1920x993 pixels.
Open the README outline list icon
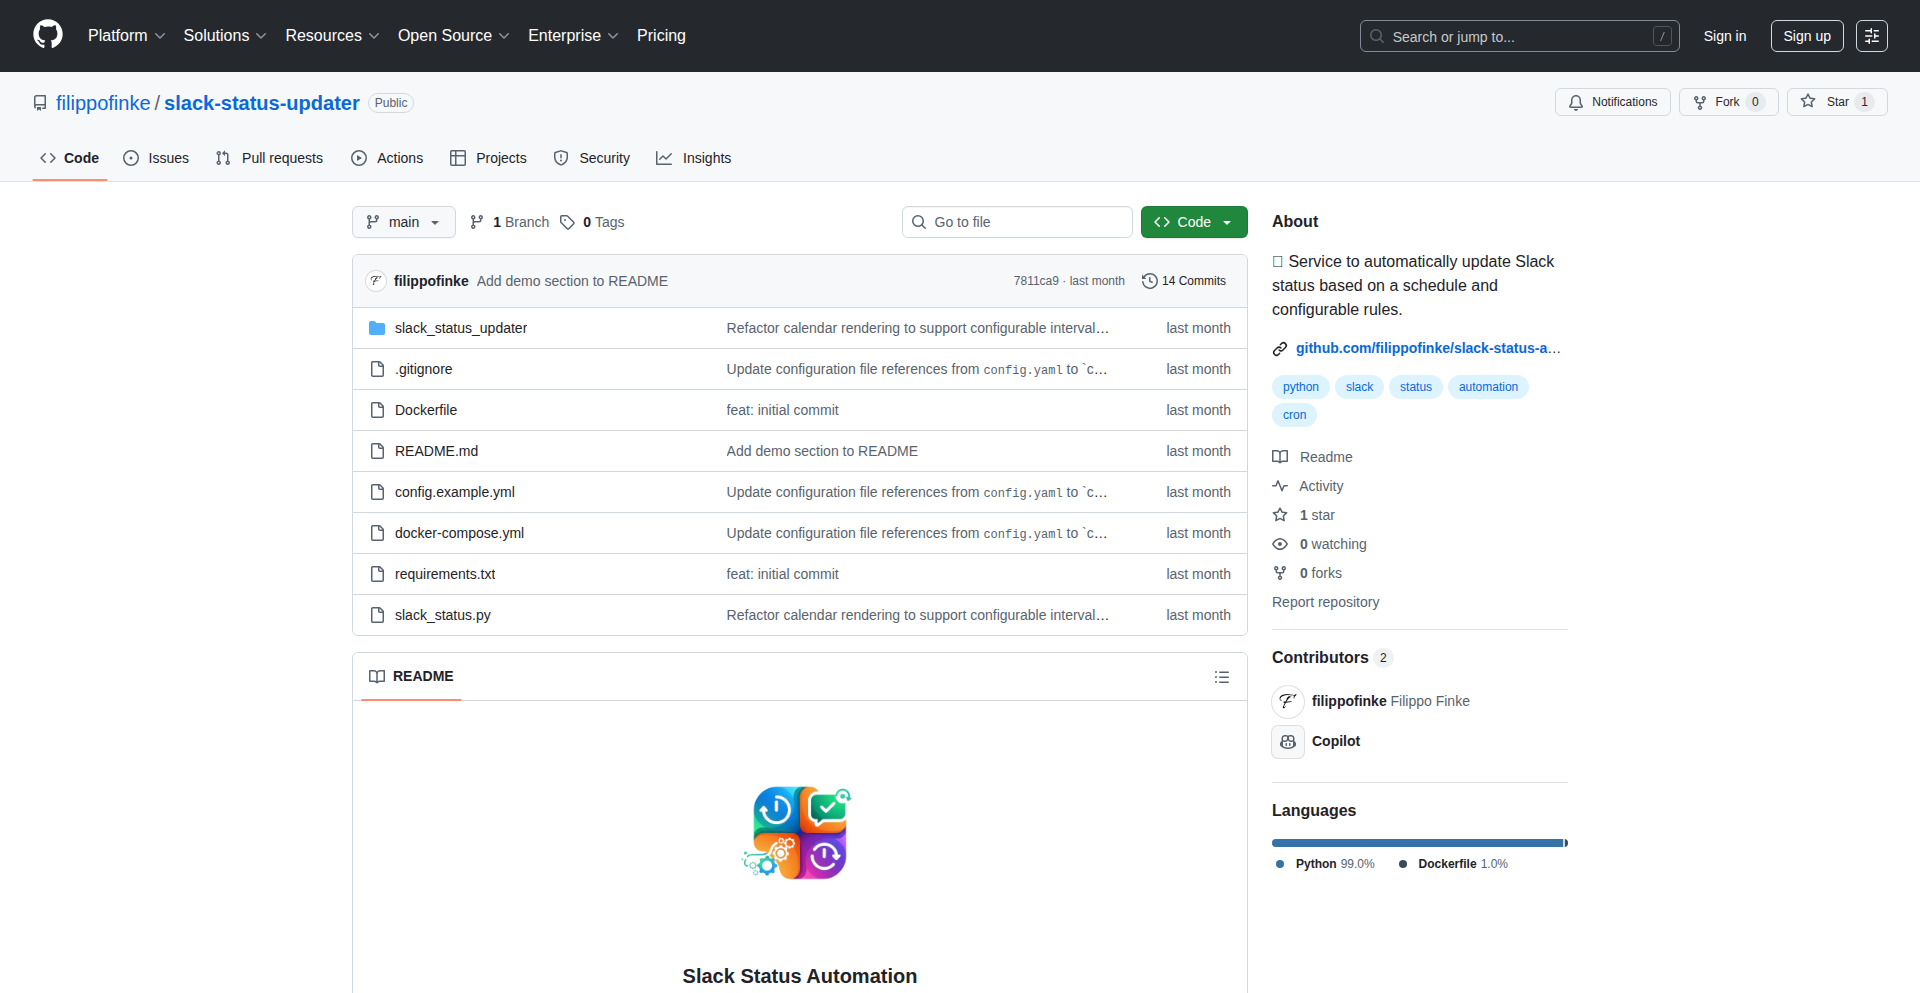(1221, 677)
